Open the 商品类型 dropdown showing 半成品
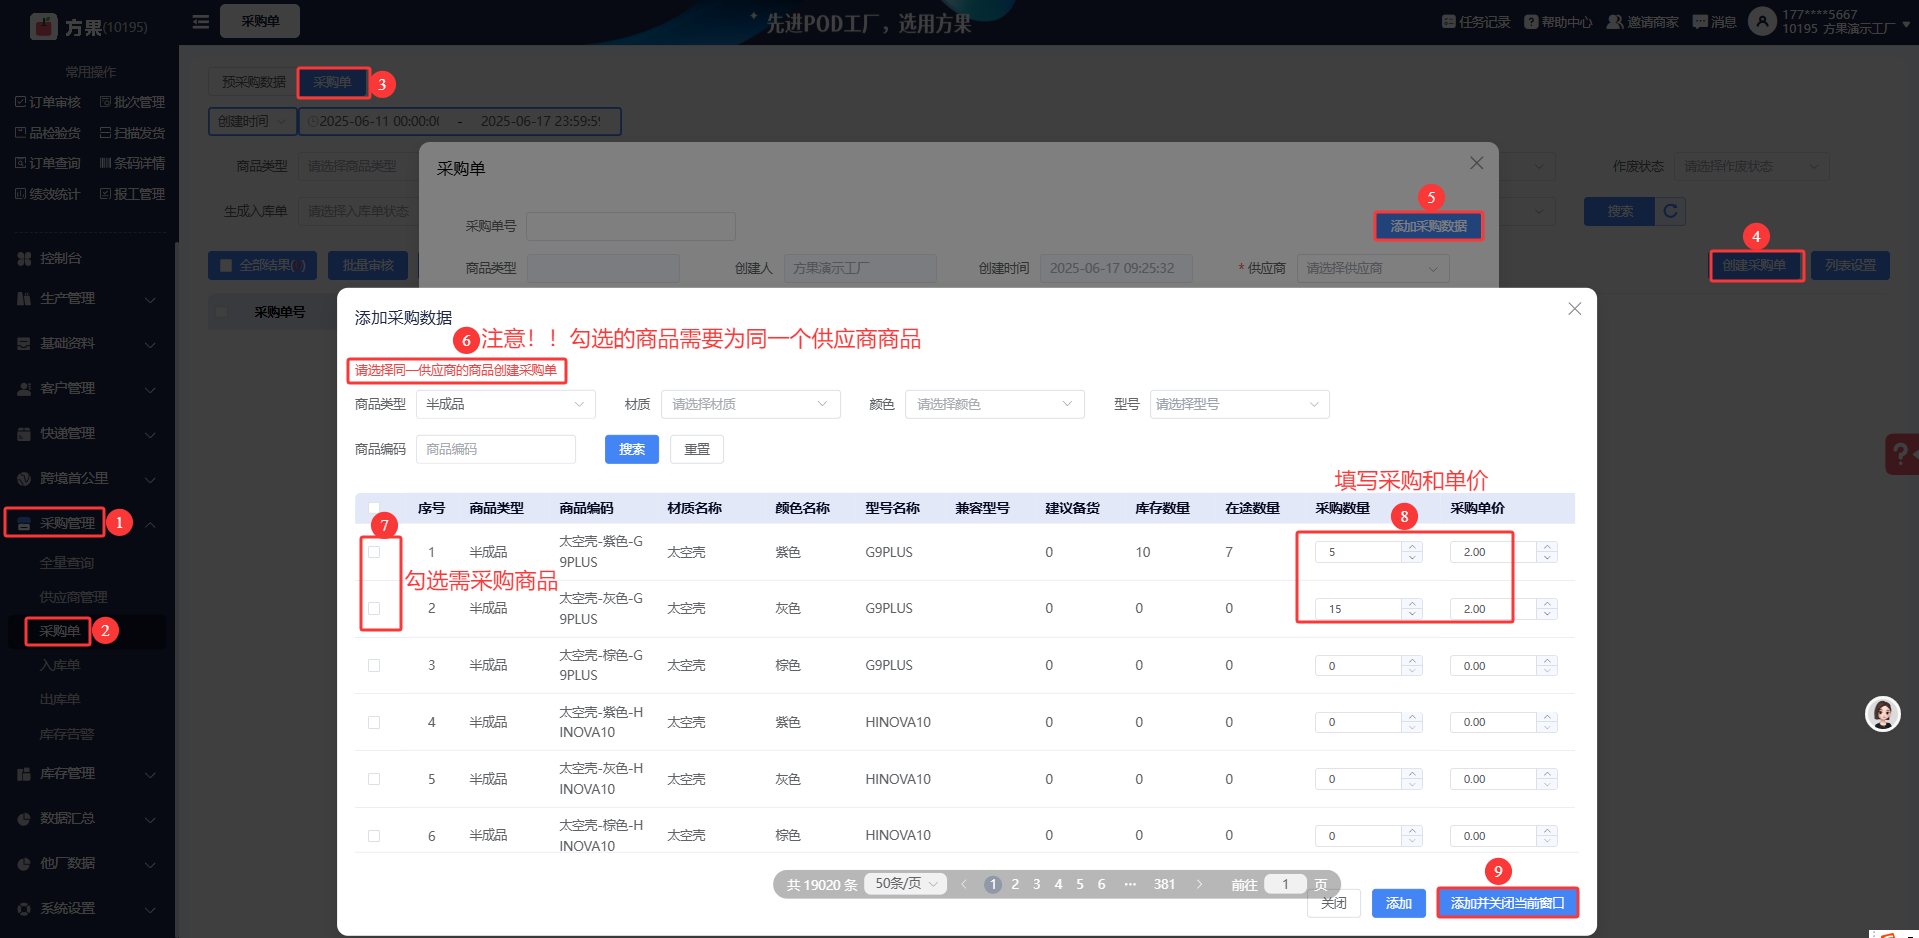 [505, 404]
